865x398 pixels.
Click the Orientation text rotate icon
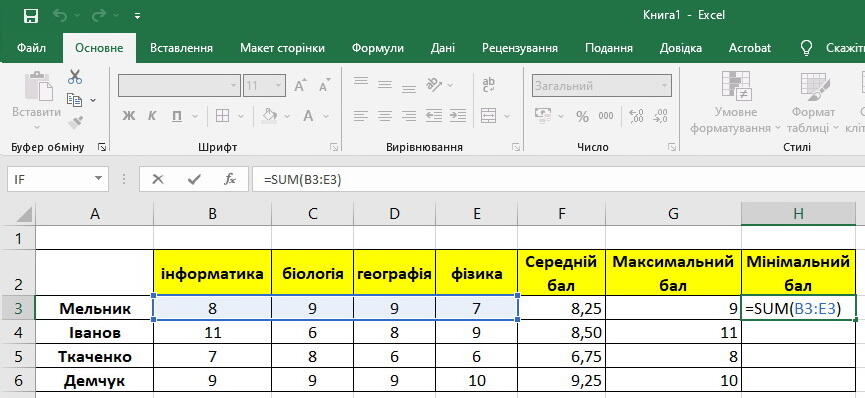(x=434, y=84)
